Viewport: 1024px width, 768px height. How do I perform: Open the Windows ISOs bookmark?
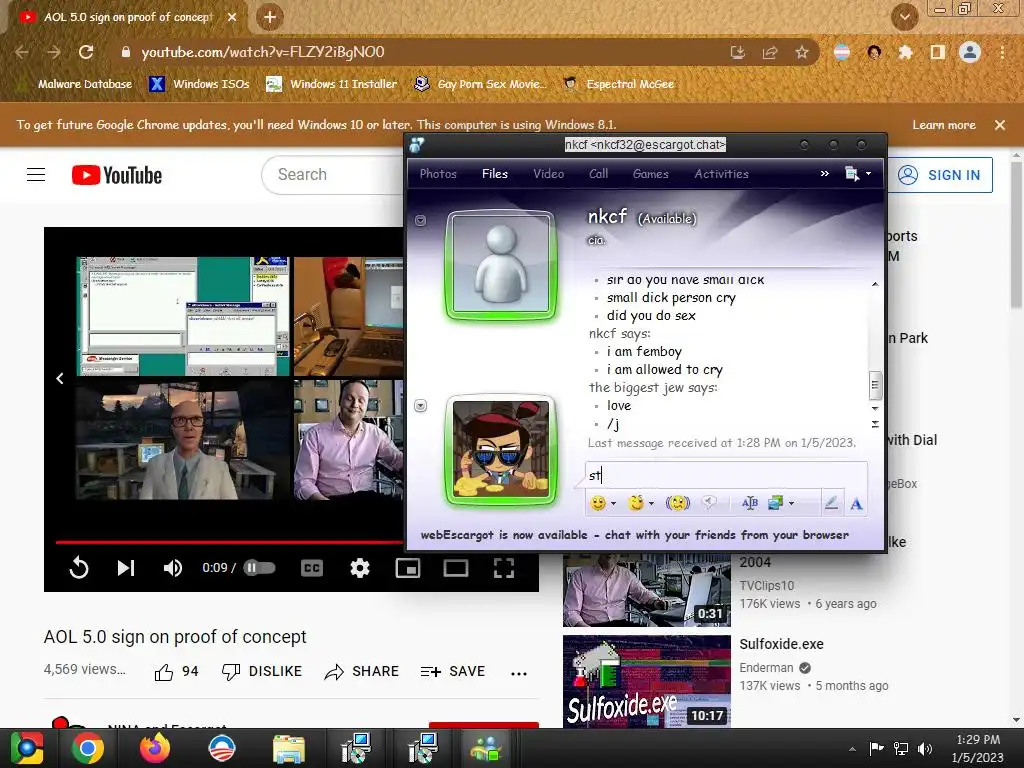200,84
